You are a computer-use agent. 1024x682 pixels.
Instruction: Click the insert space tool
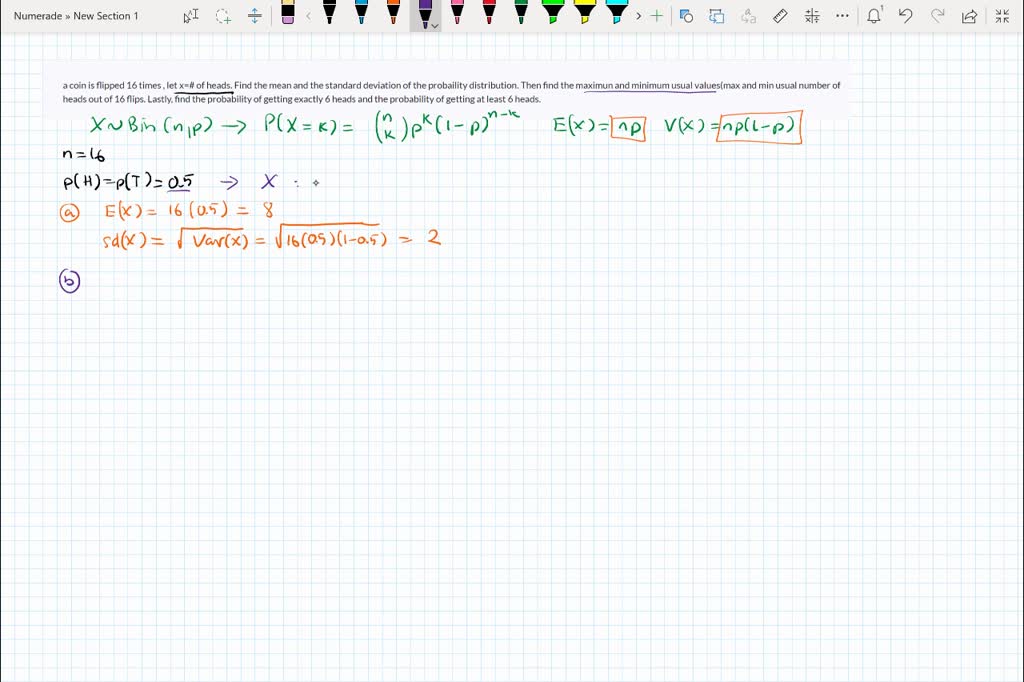(x=255, y=16)
